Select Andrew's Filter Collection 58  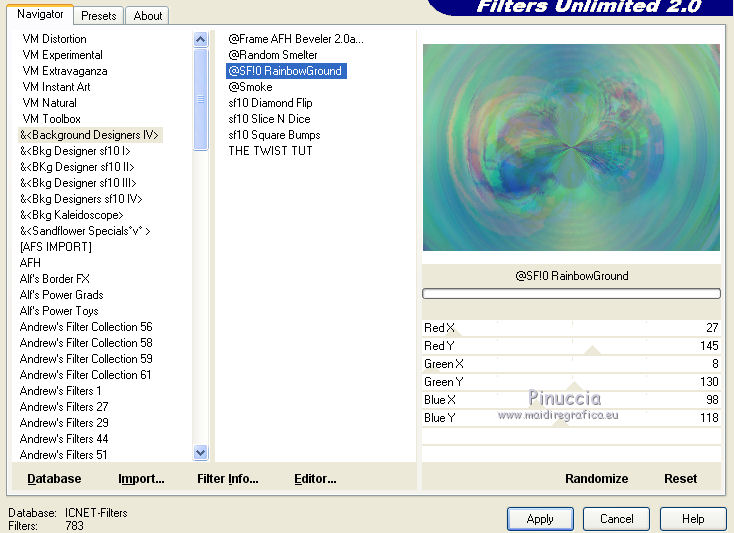pyautogui.click(x=86, y=343)
